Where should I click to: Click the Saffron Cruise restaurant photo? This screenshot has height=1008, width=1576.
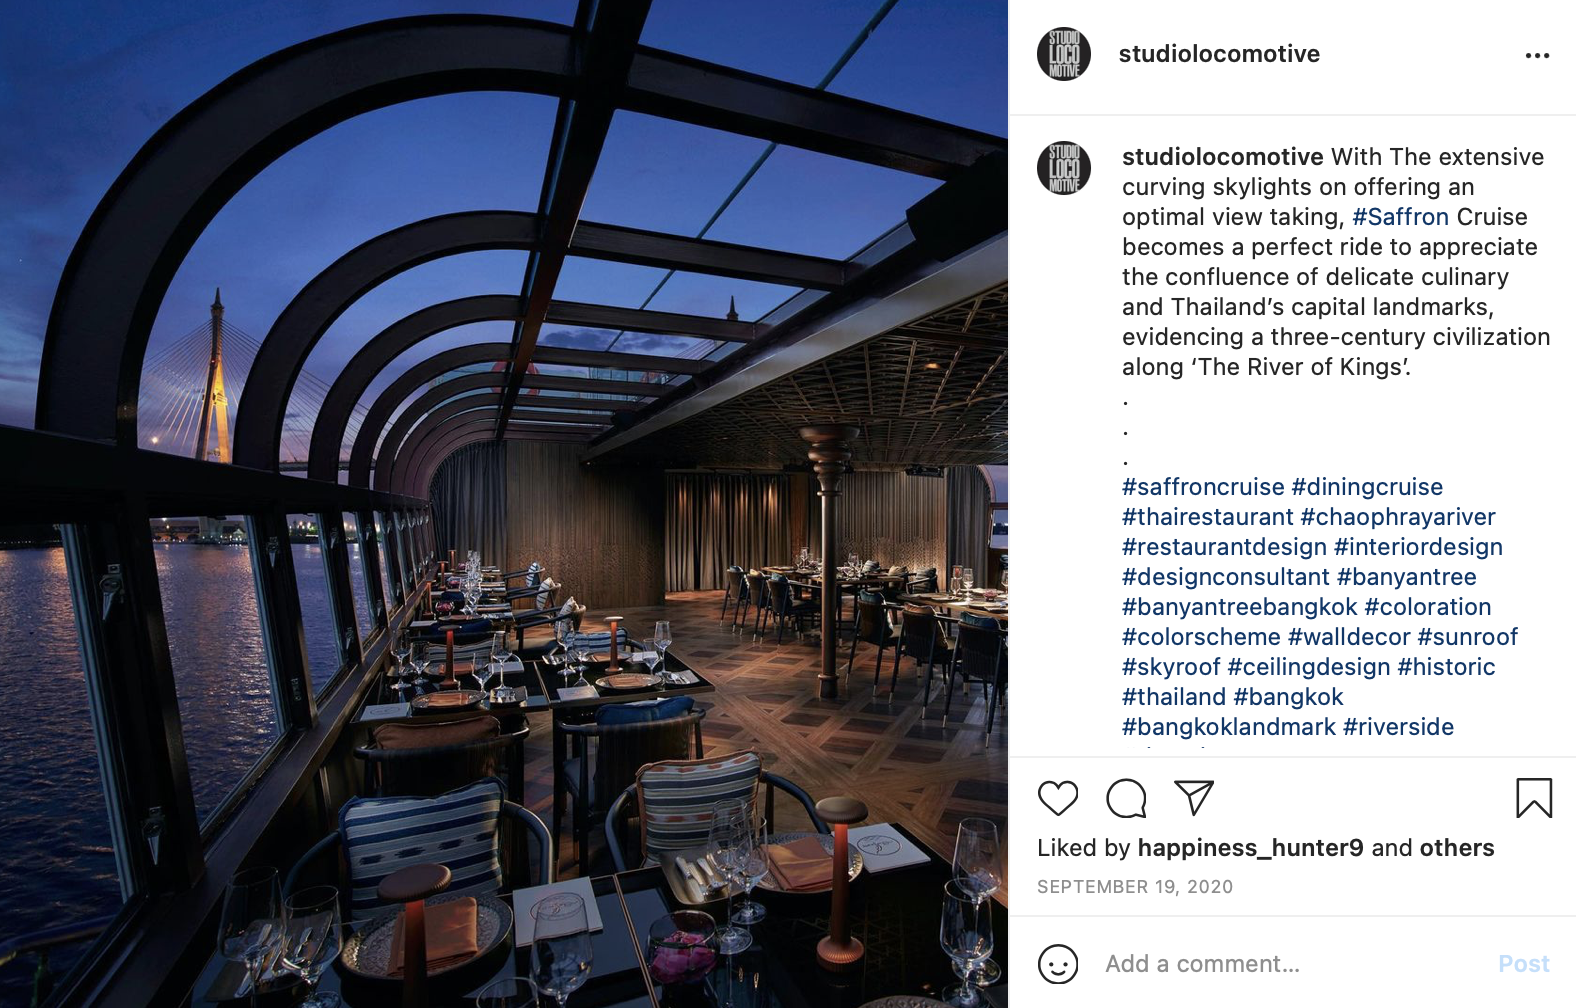coord(504,504)
